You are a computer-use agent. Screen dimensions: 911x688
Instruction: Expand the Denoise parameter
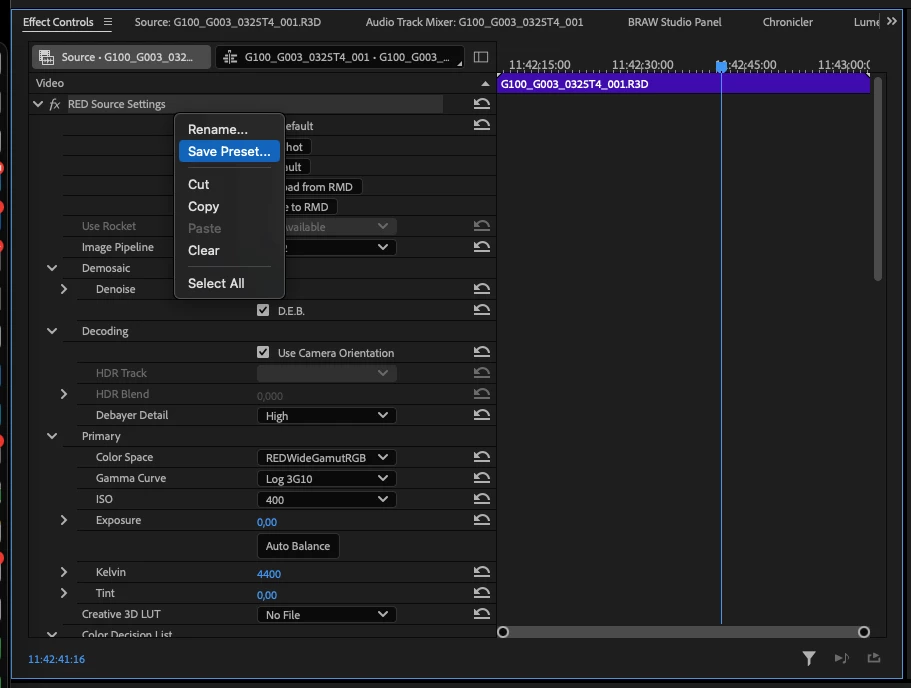pyautogui.click(x=64, y=289)
